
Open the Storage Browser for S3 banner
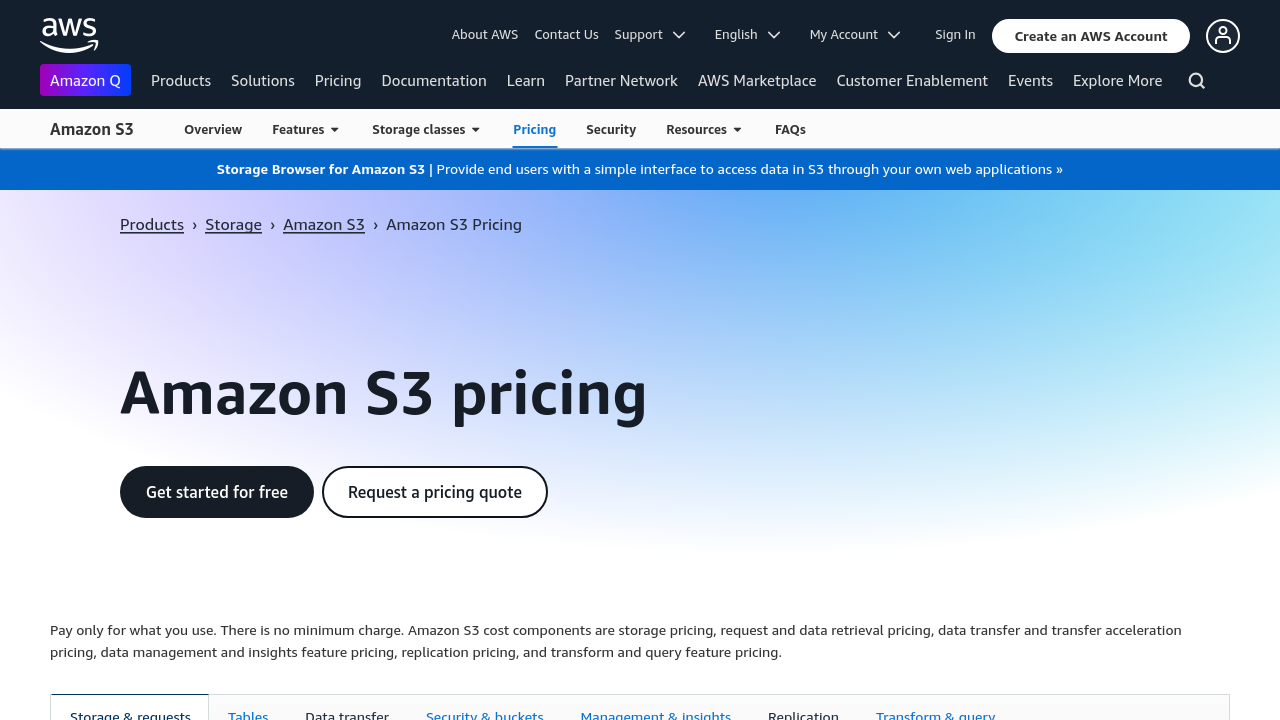(x=640, y=170)
